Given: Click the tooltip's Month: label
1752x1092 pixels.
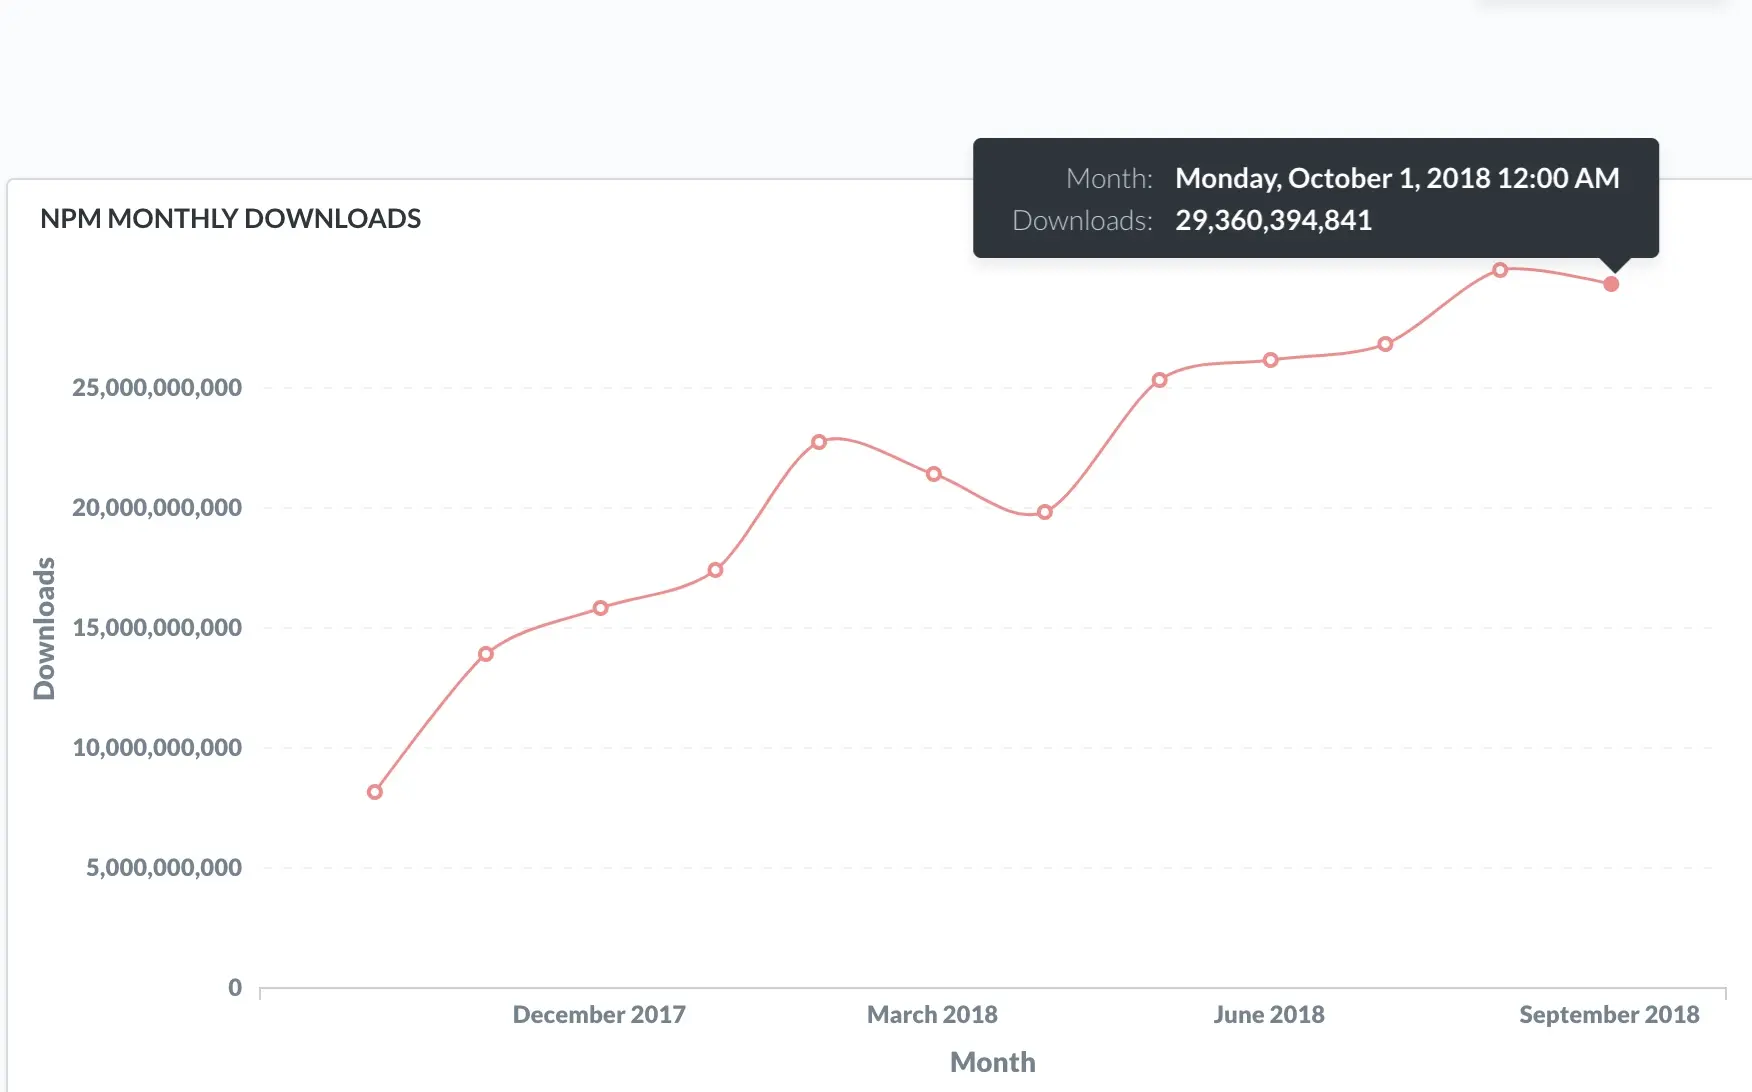Looking at the screenshot, I should [1109, 178].
